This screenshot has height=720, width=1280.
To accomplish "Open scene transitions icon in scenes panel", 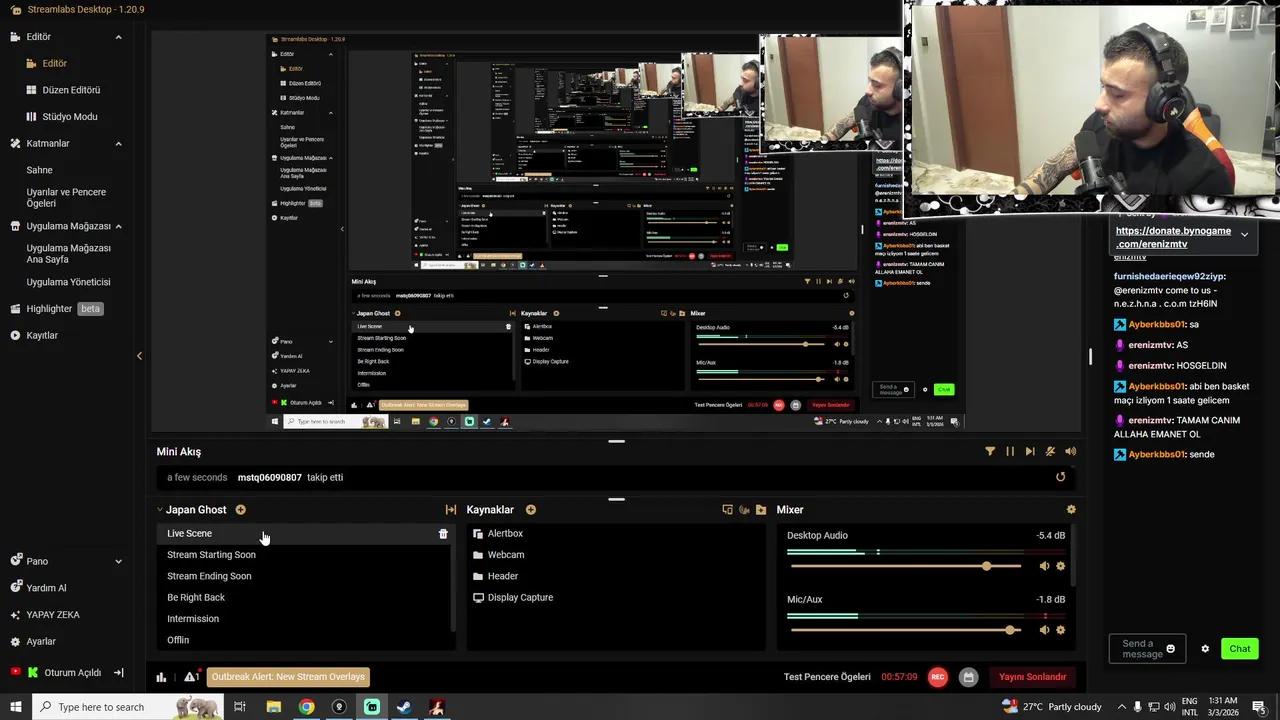I will (451, 510).
